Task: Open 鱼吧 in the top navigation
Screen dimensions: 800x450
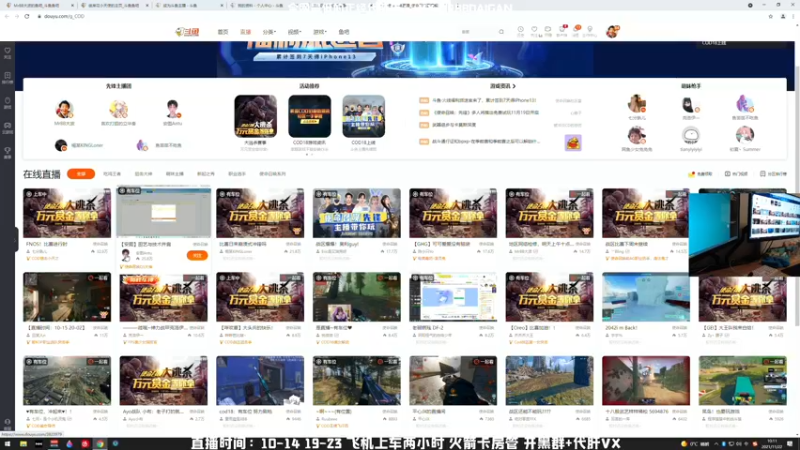Action: (x=344, y=32)
